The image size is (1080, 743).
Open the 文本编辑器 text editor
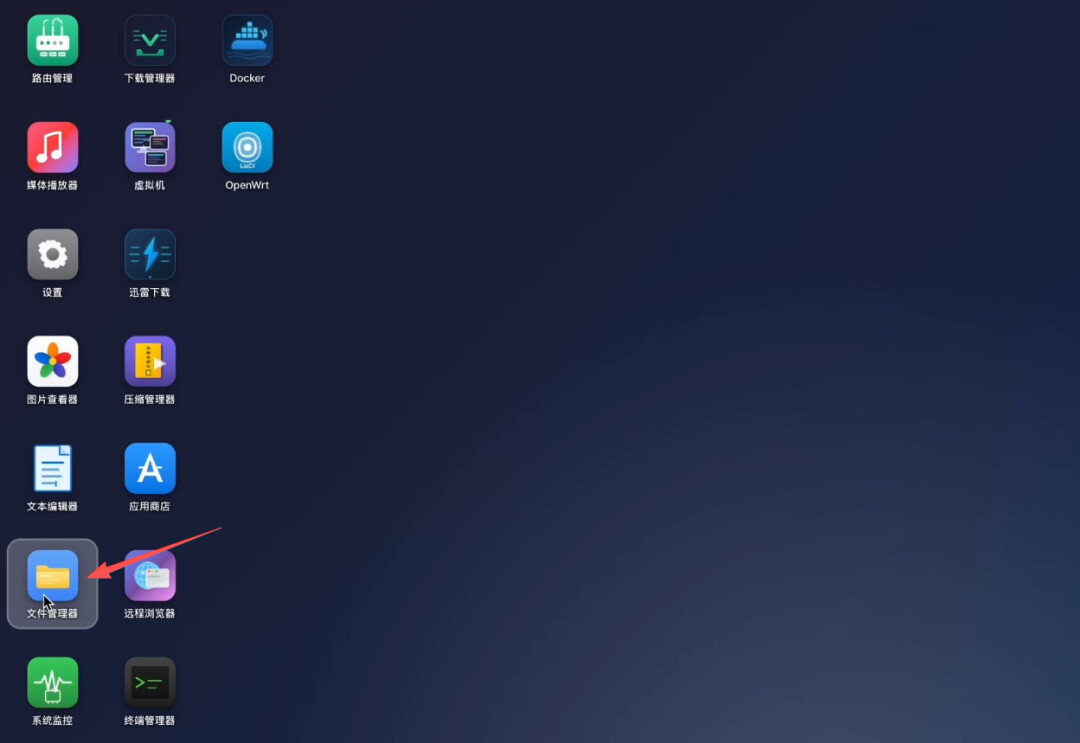[x=52, y=469]
